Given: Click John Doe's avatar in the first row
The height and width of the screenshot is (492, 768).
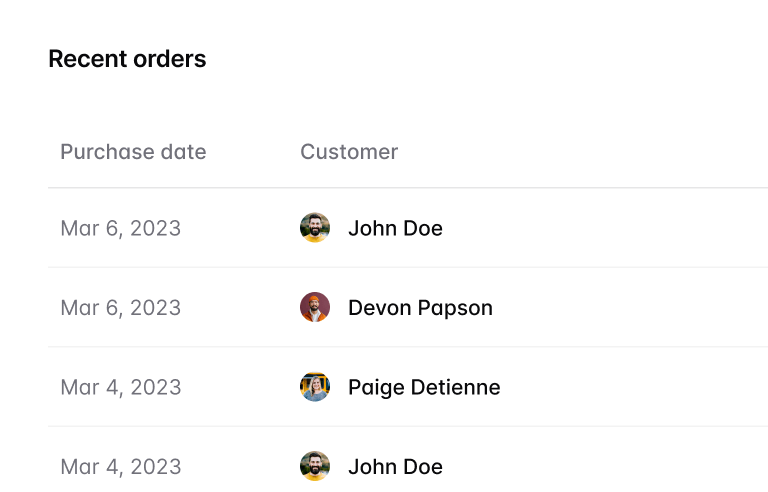Looking at the screenshot, I should pos(315,228).
